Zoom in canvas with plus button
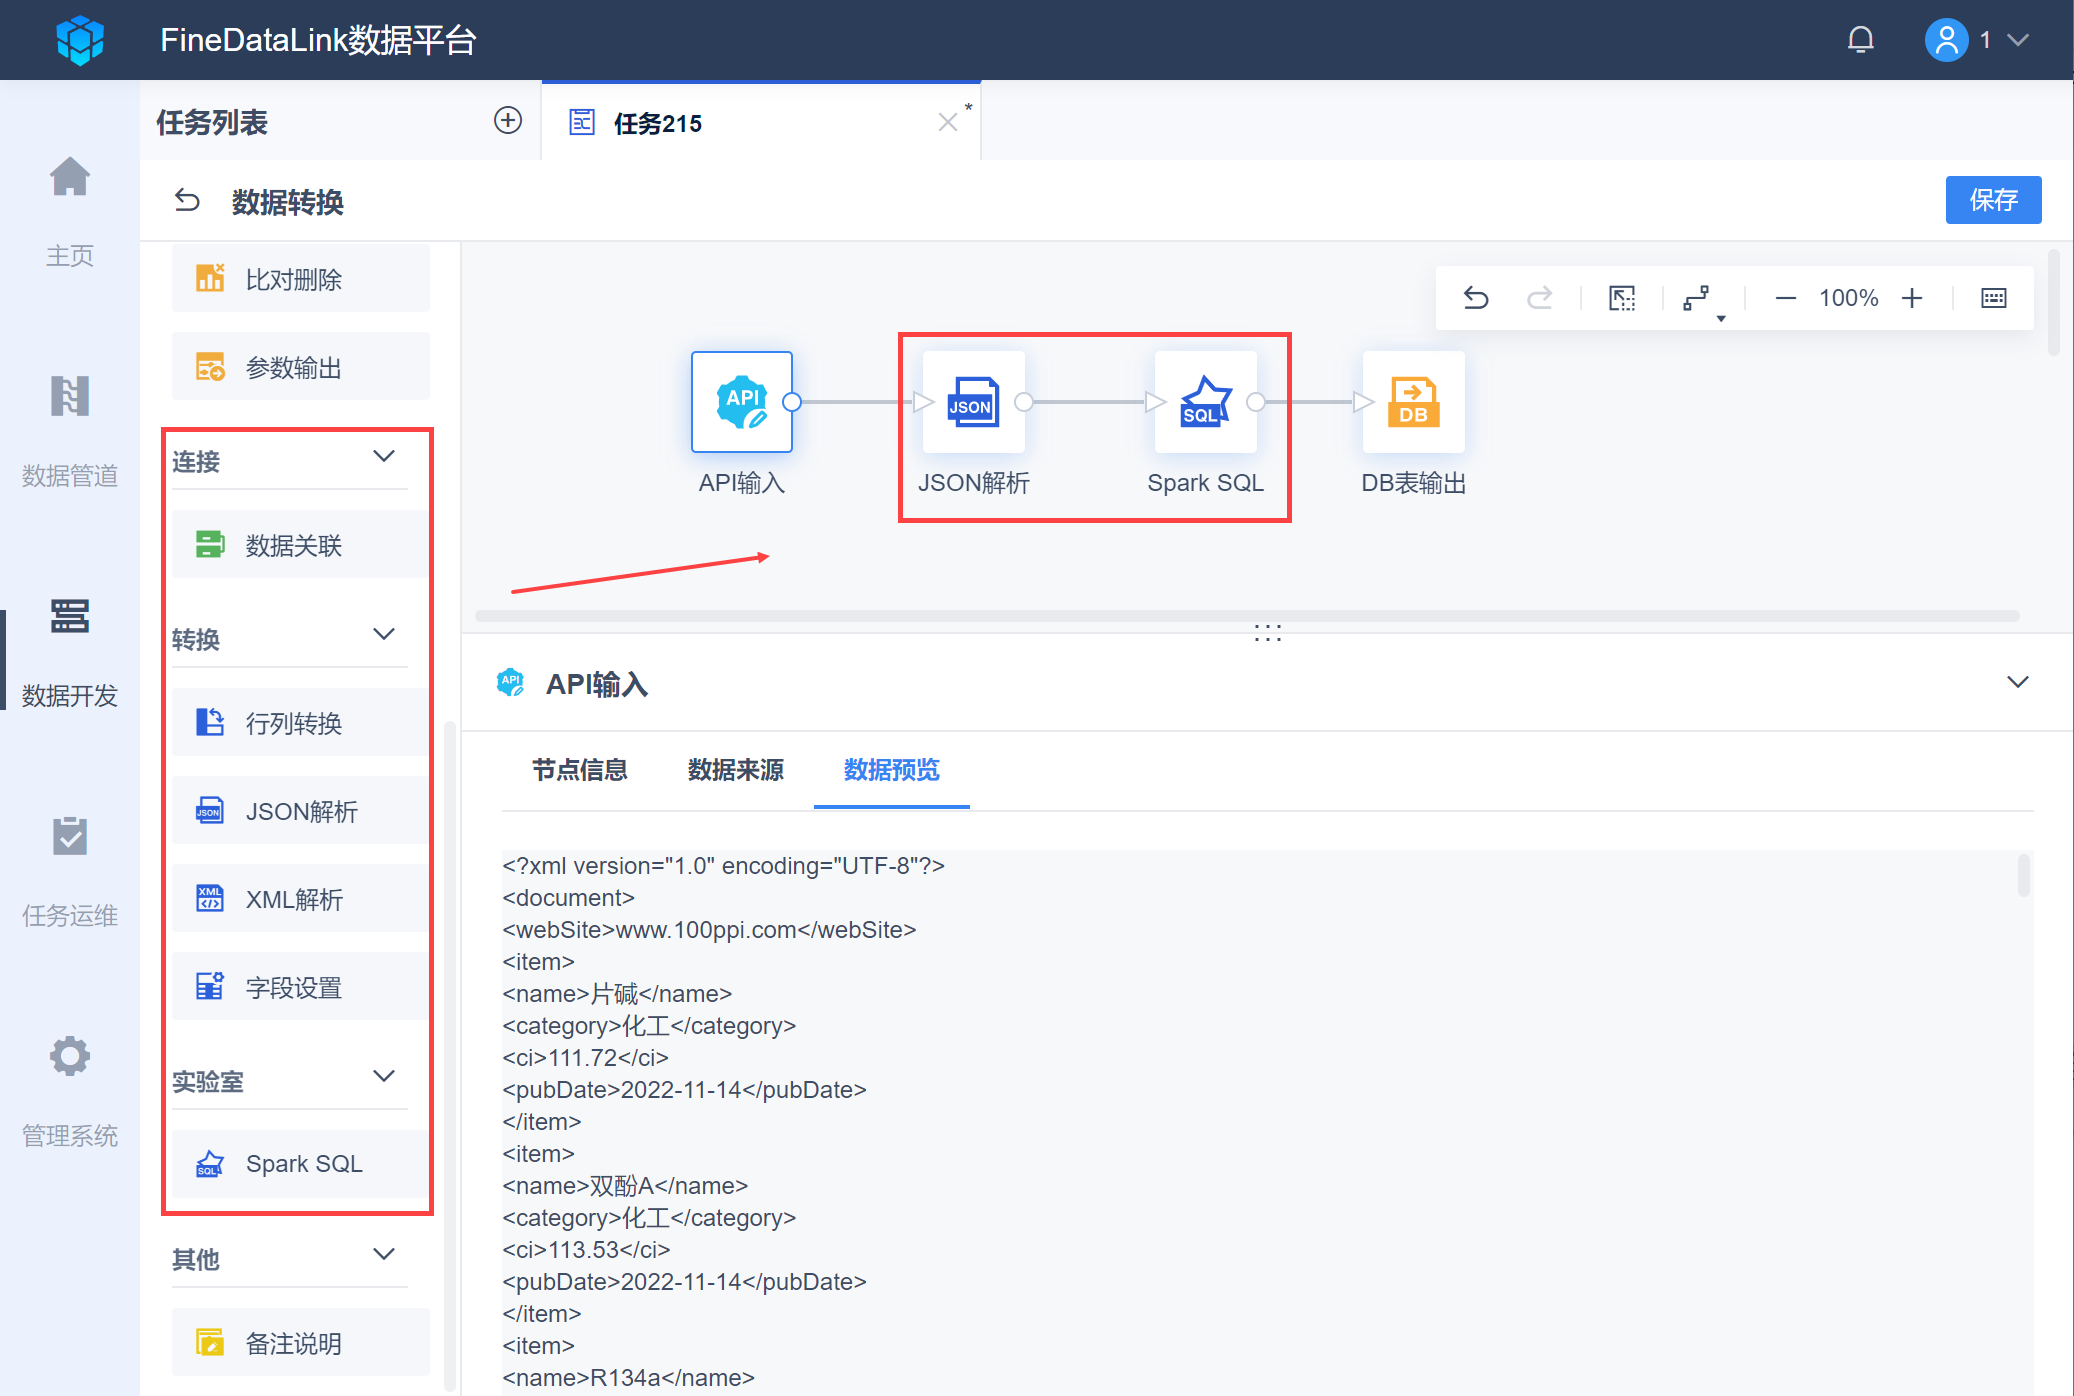This screenshot has width=2074, height=1396. pos(1912,298)
